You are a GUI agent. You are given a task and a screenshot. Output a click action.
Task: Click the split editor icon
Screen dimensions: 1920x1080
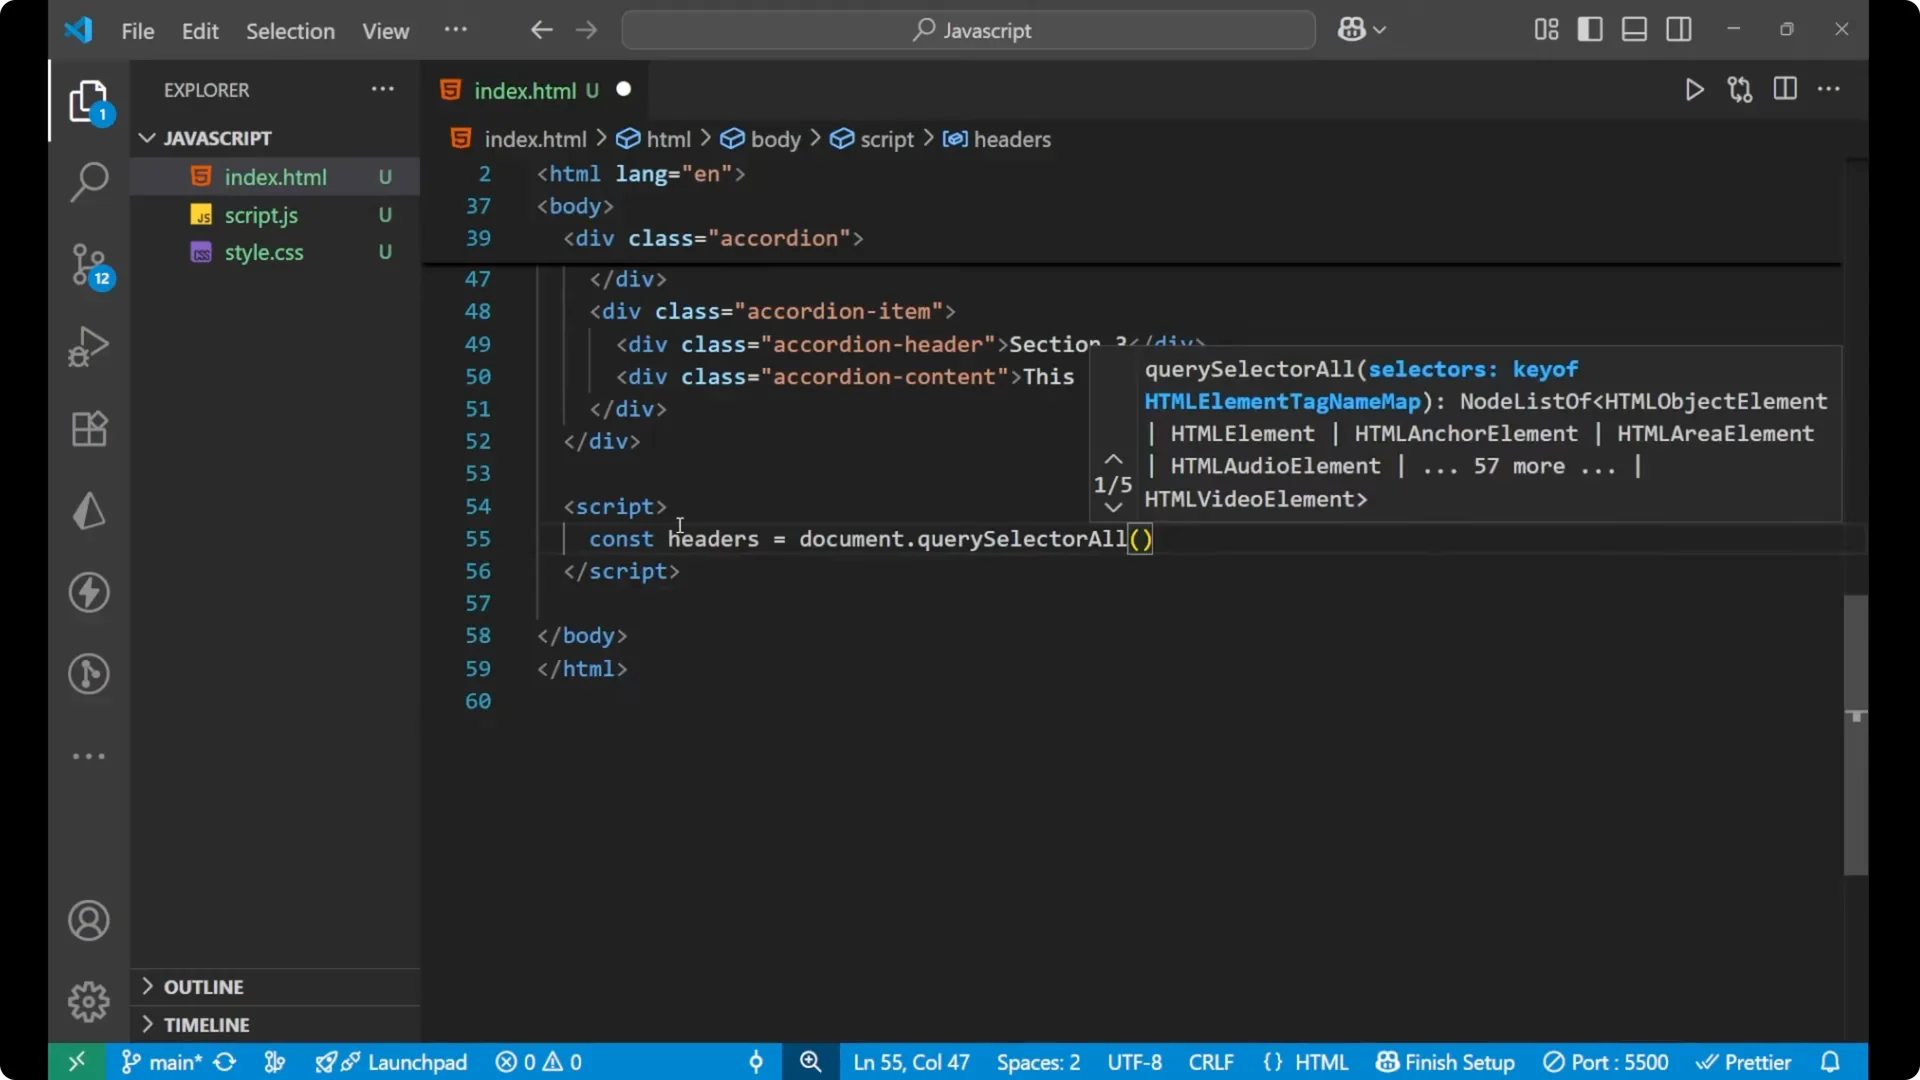click(1785, 89)
